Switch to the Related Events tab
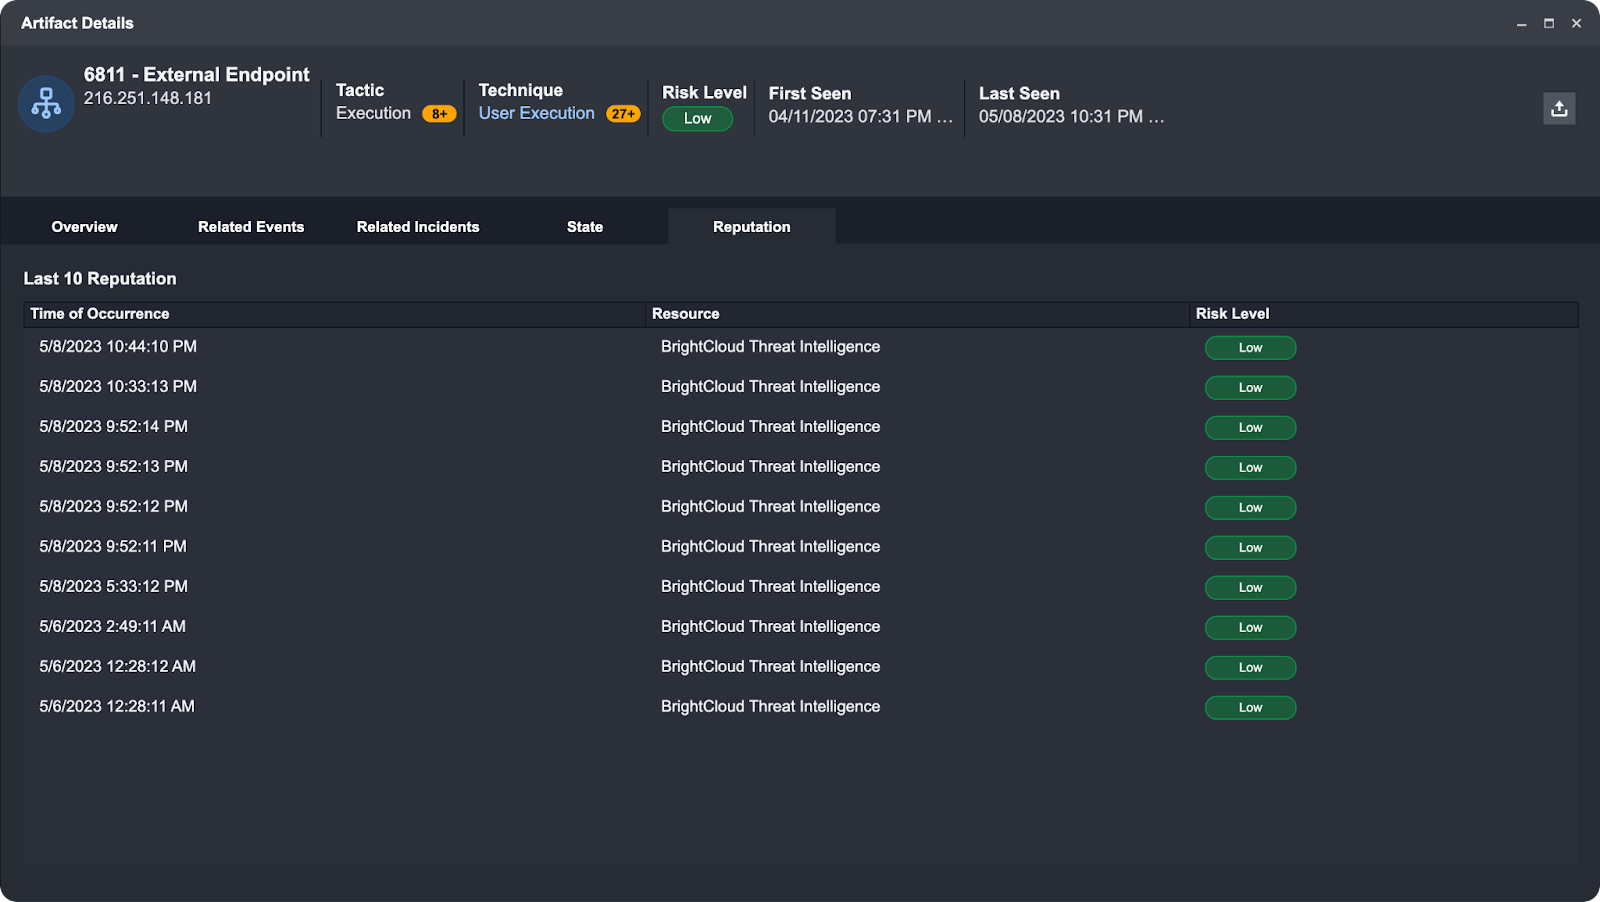Screen dimensions: 1600x902 (251, 227)
